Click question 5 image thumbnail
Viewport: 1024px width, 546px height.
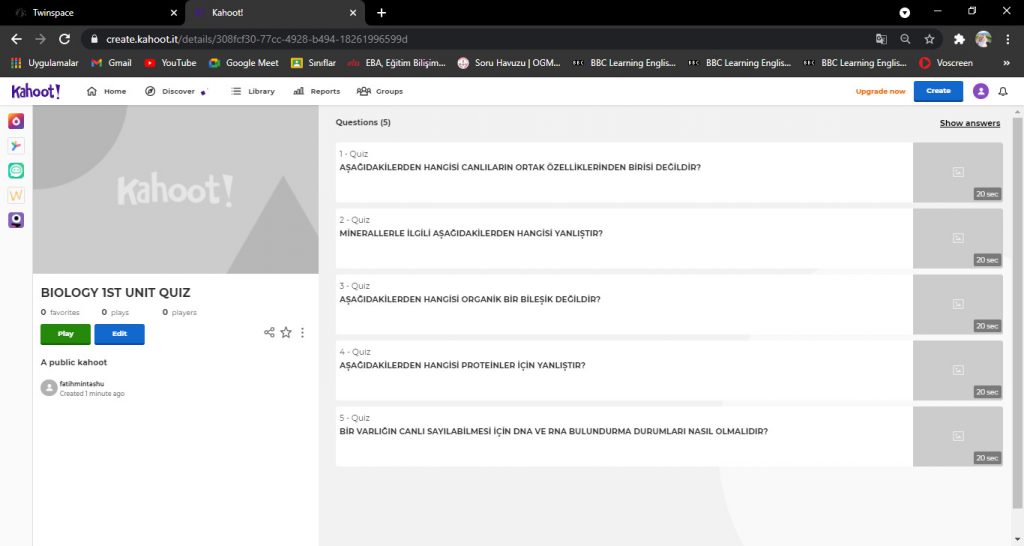pos(957,436)
